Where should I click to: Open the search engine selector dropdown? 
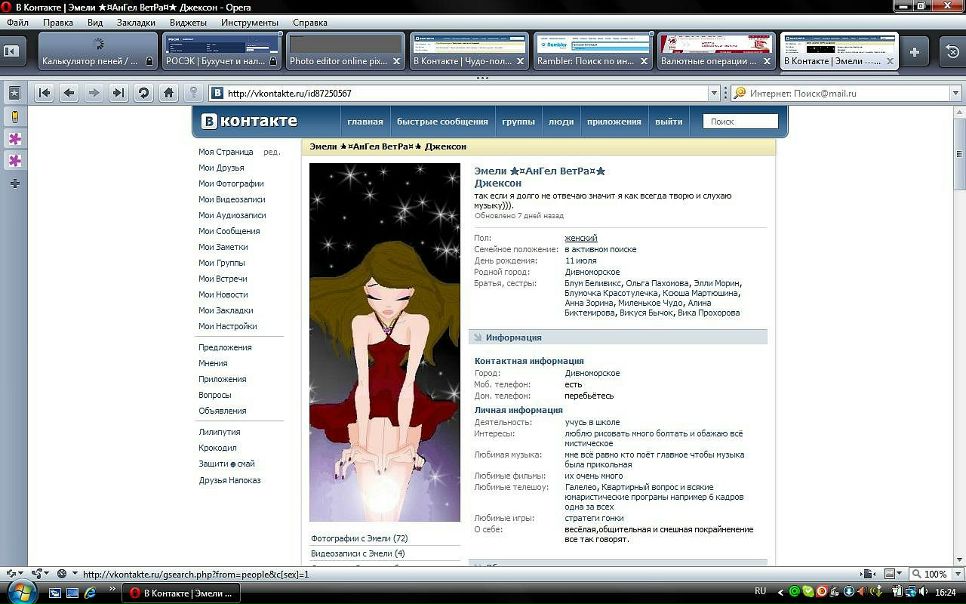(x=741, y=93)
